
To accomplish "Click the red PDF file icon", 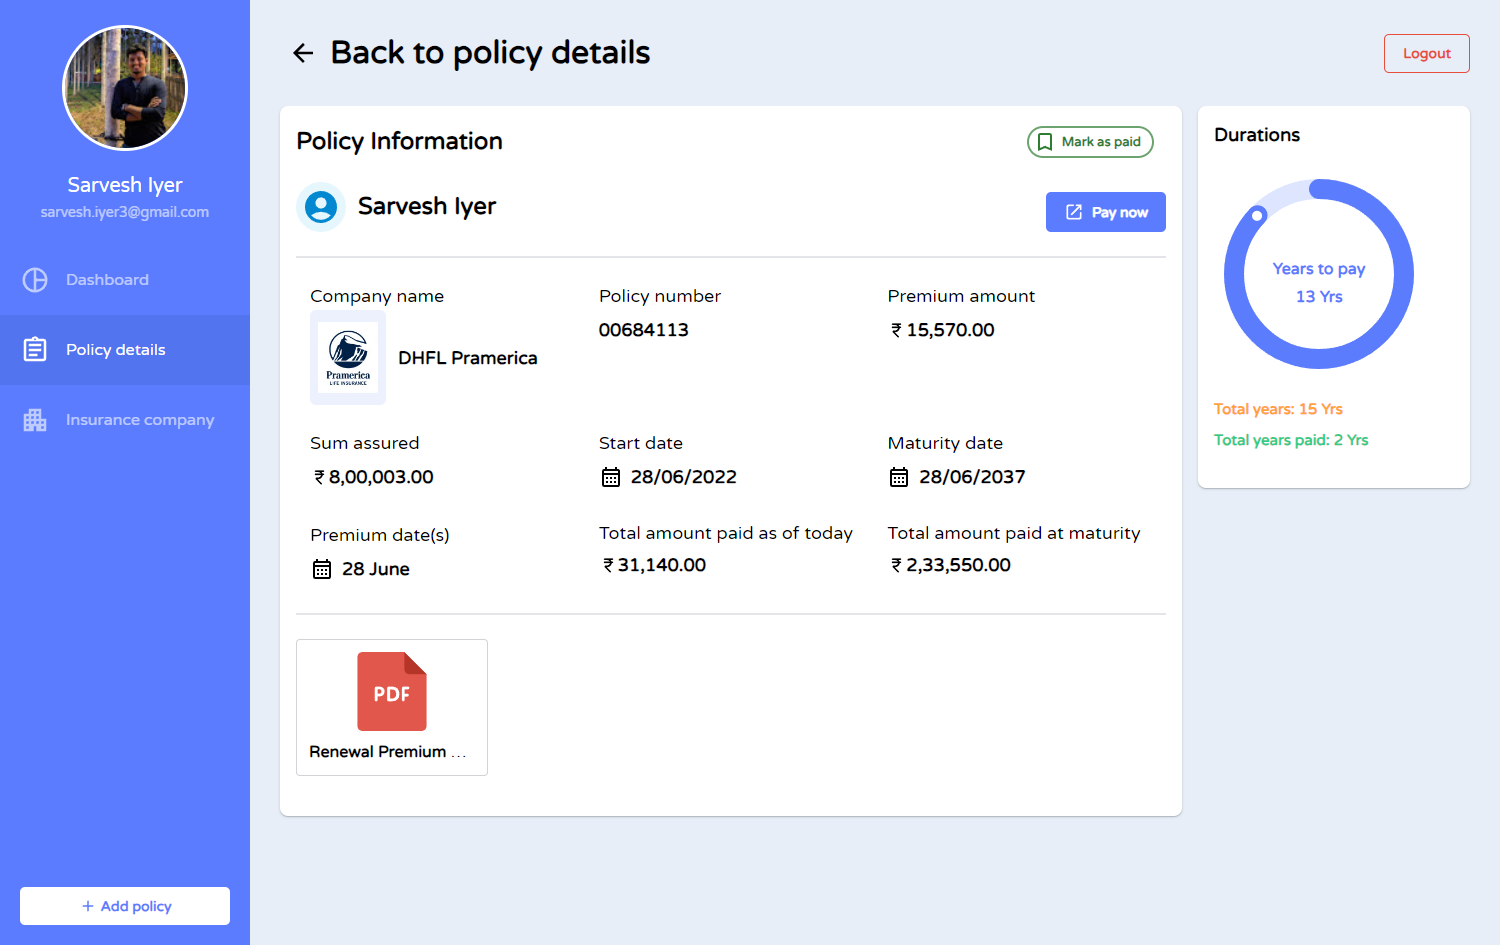I will click(392, 691).
